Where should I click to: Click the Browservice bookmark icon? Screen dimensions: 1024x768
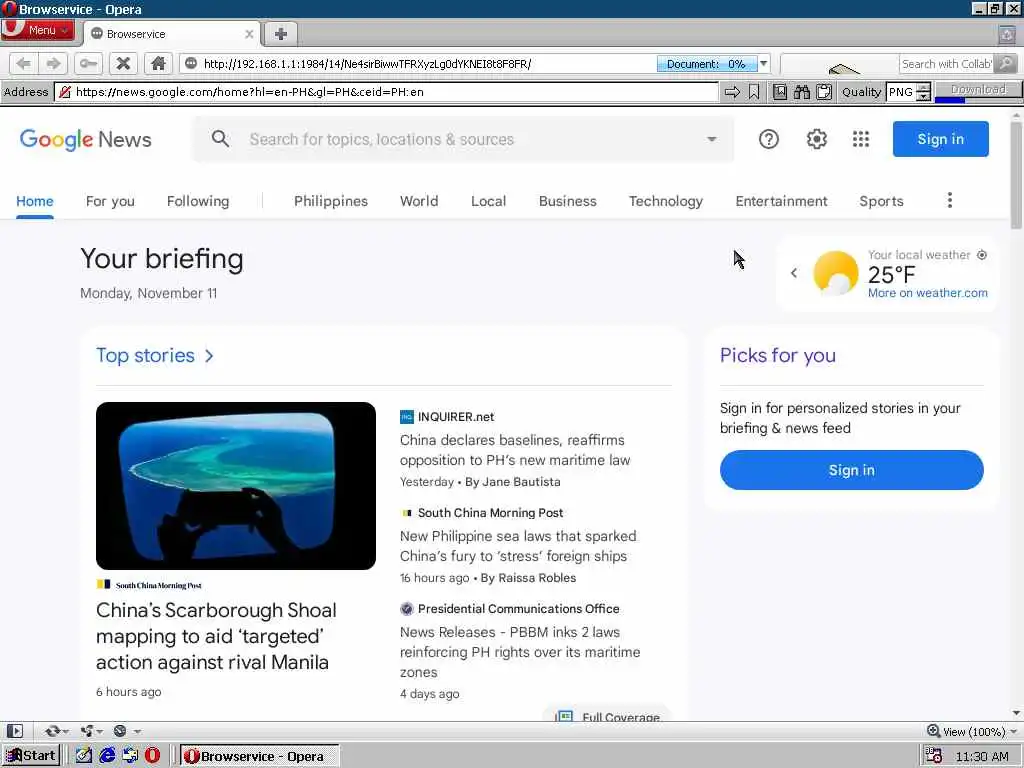tap(754, 92)
